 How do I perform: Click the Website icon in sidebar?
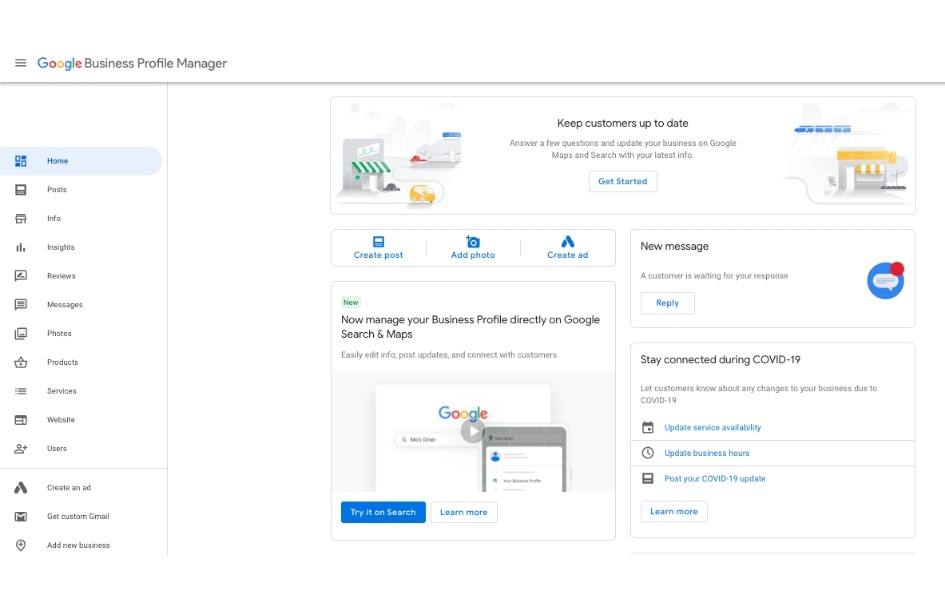[x=20, y=420]
